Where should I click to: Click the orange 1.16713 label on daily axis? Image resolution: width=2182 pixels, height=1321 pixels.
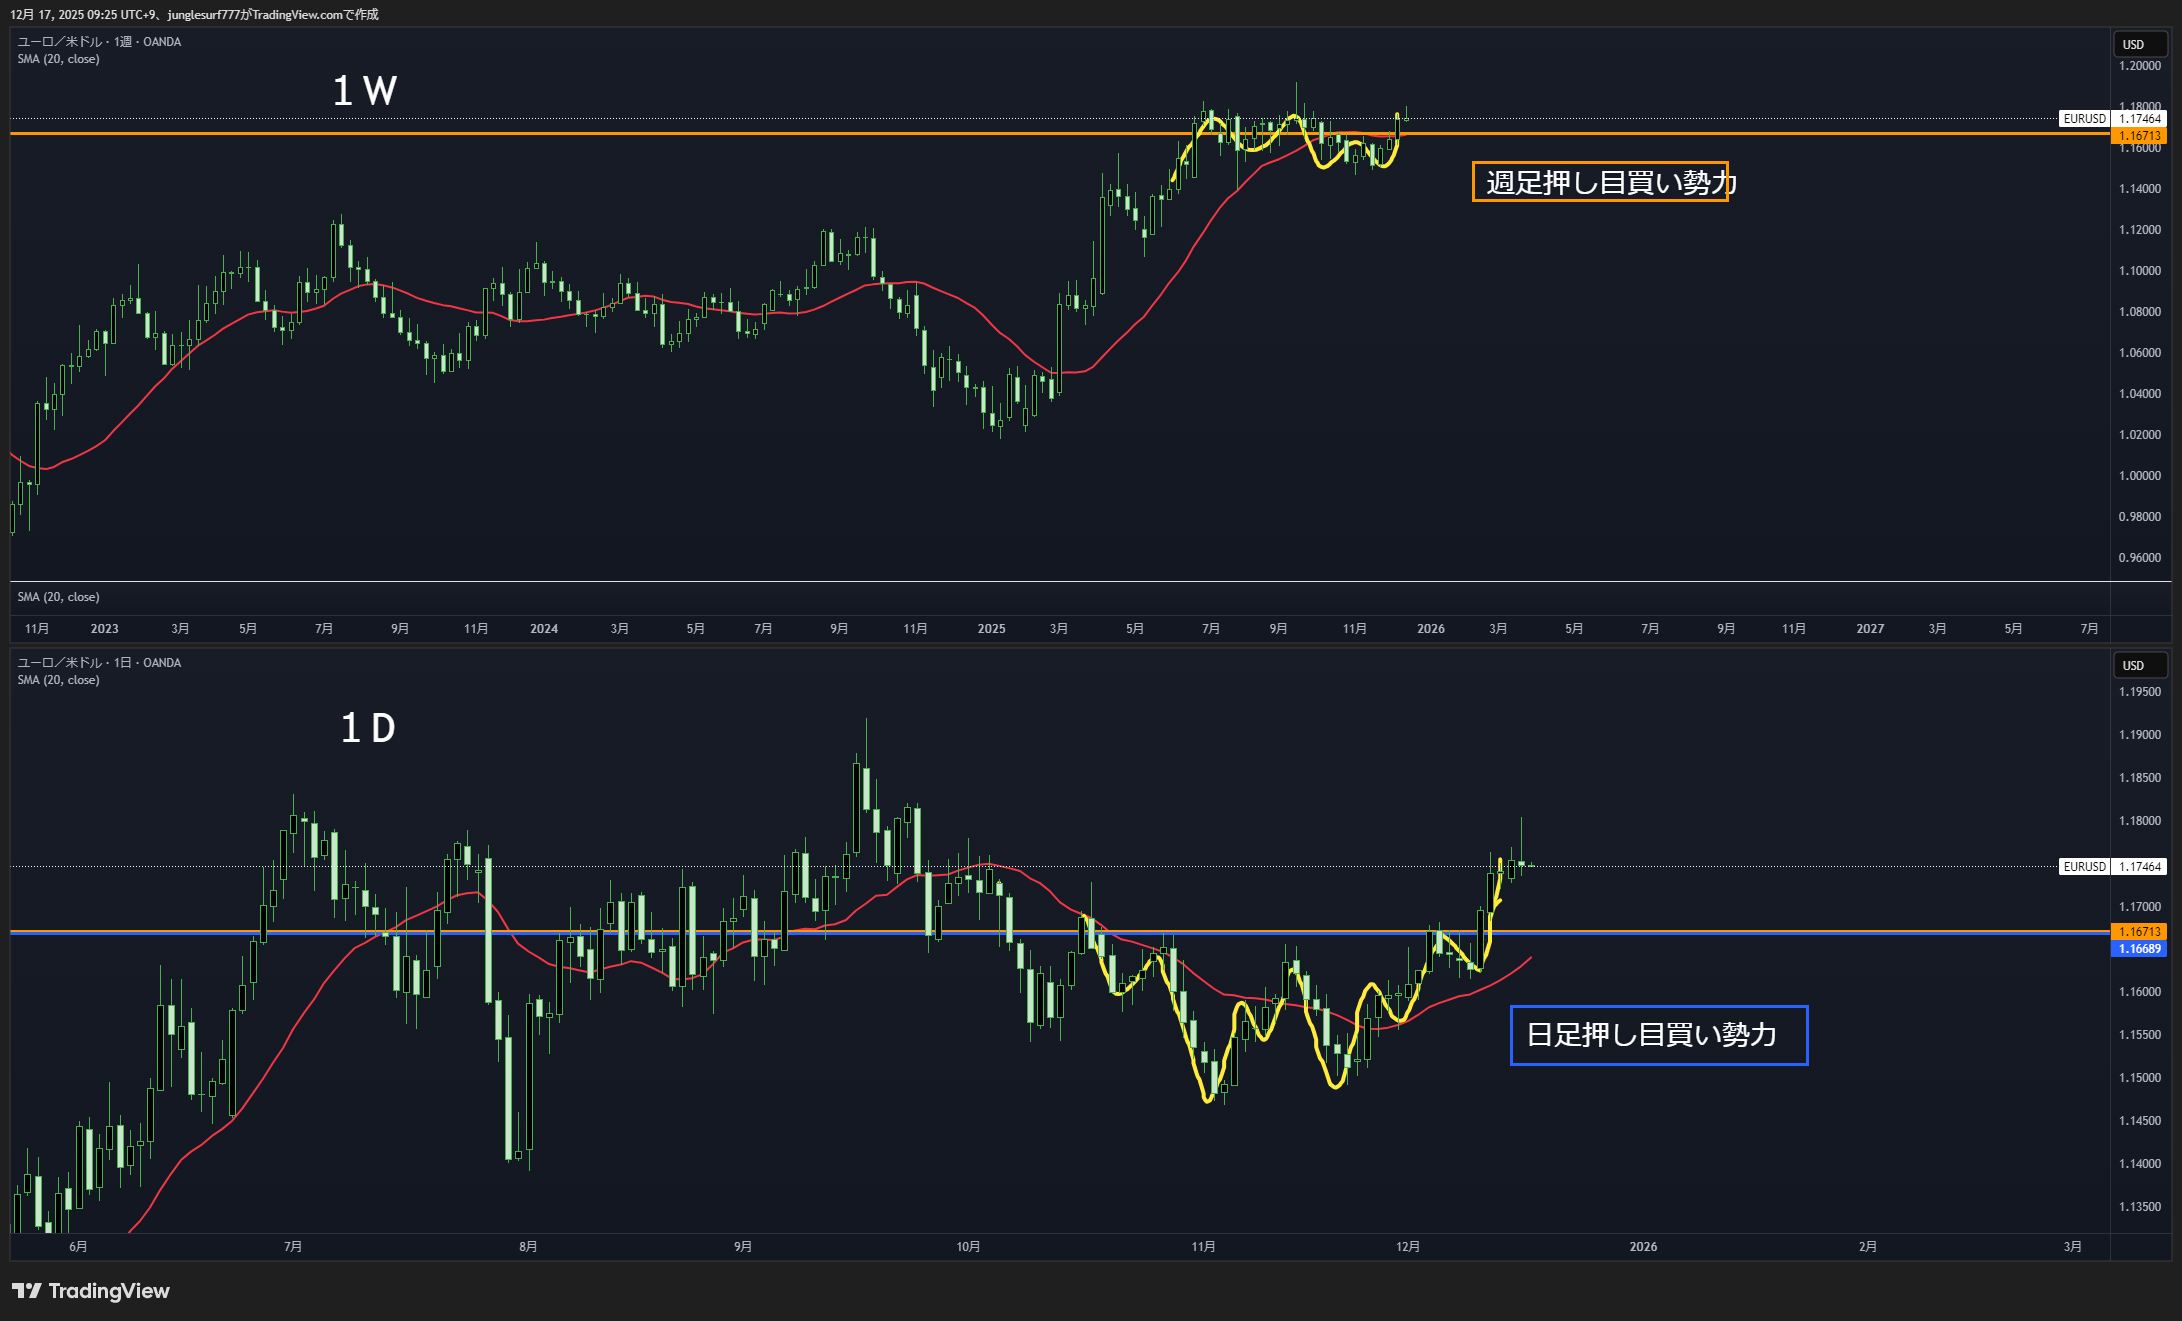coord(2139,932)
